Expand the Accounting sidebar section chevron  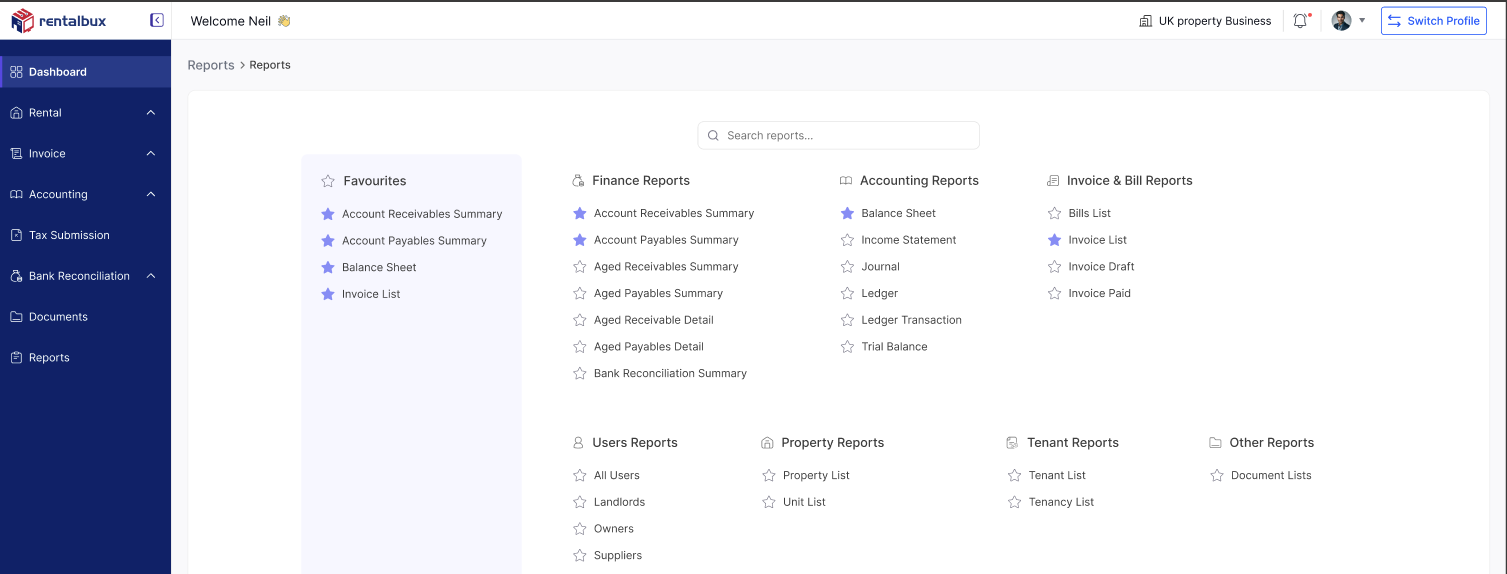pyautogui.click(x=151, y=195)
